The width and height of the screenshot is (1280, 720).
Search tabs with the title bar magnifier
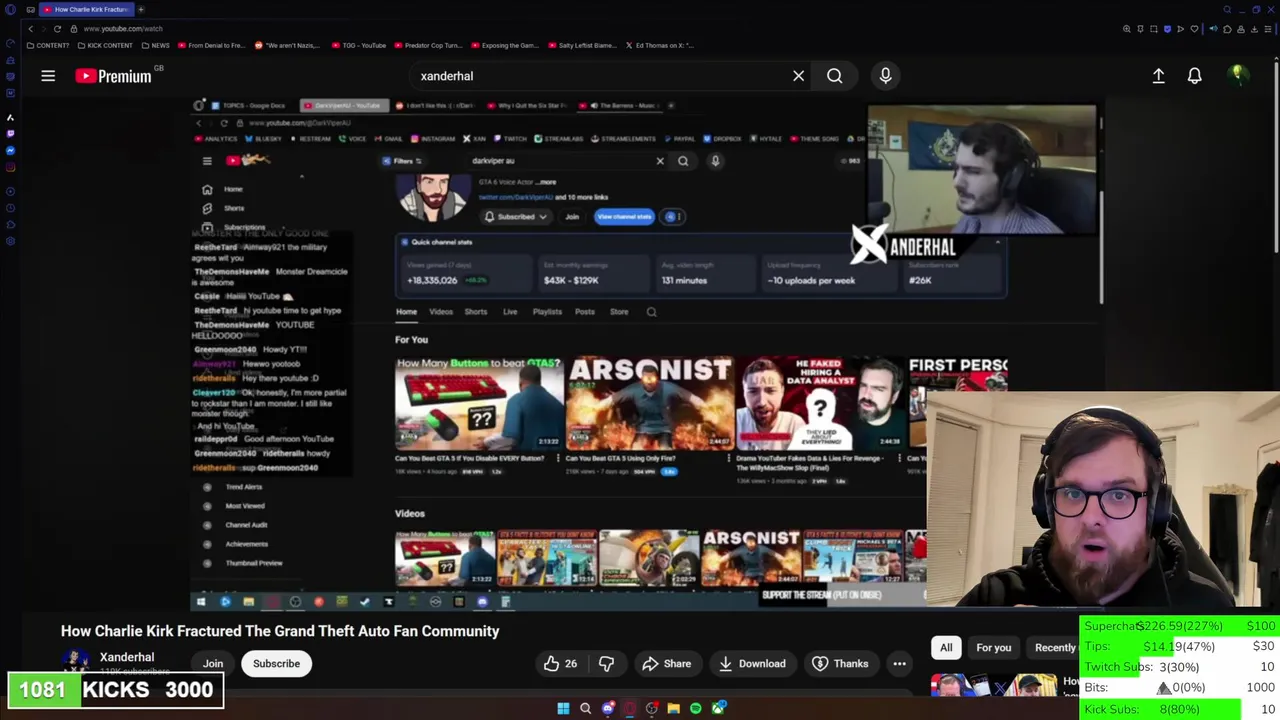click(1227, 10)
